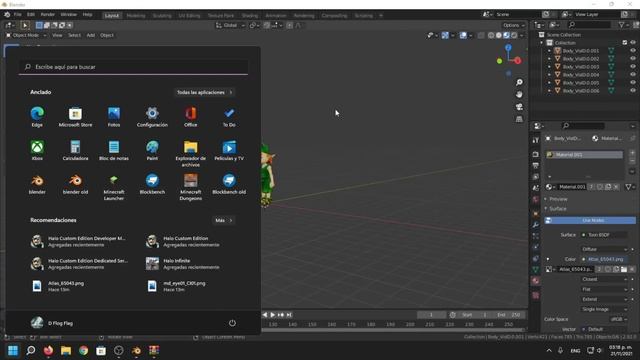
Task: Toggle rendered viewport shading mode
Action: [514, 36]
